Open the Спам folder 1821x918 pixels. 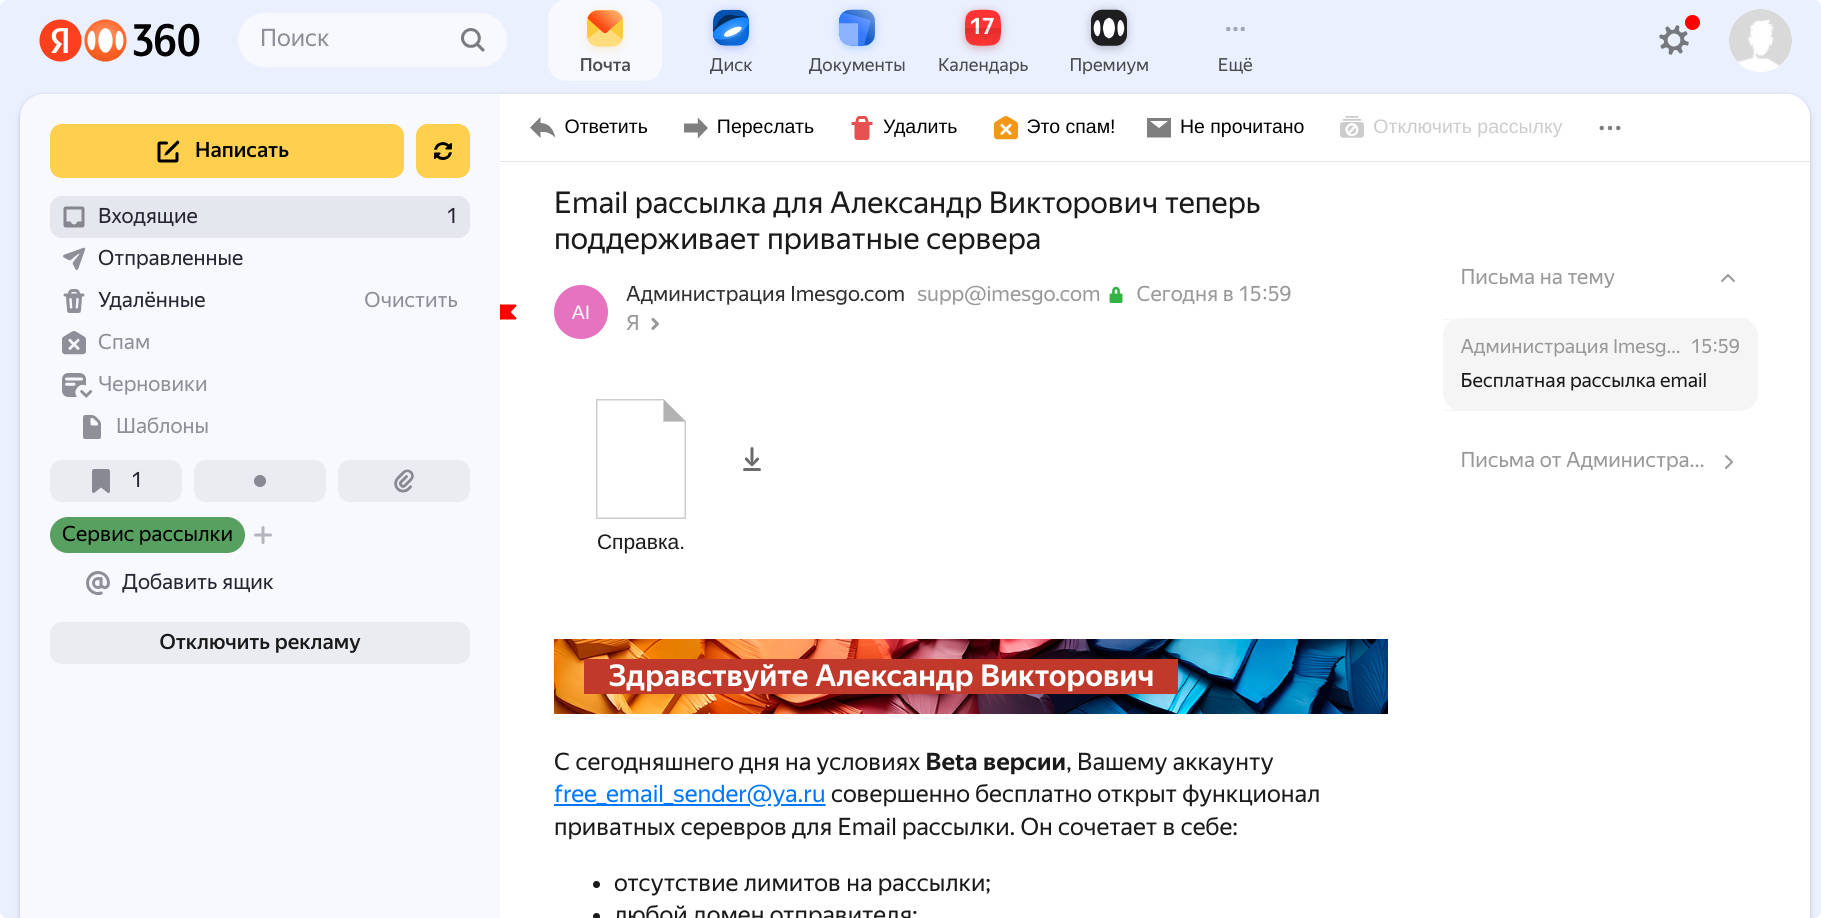260,342
